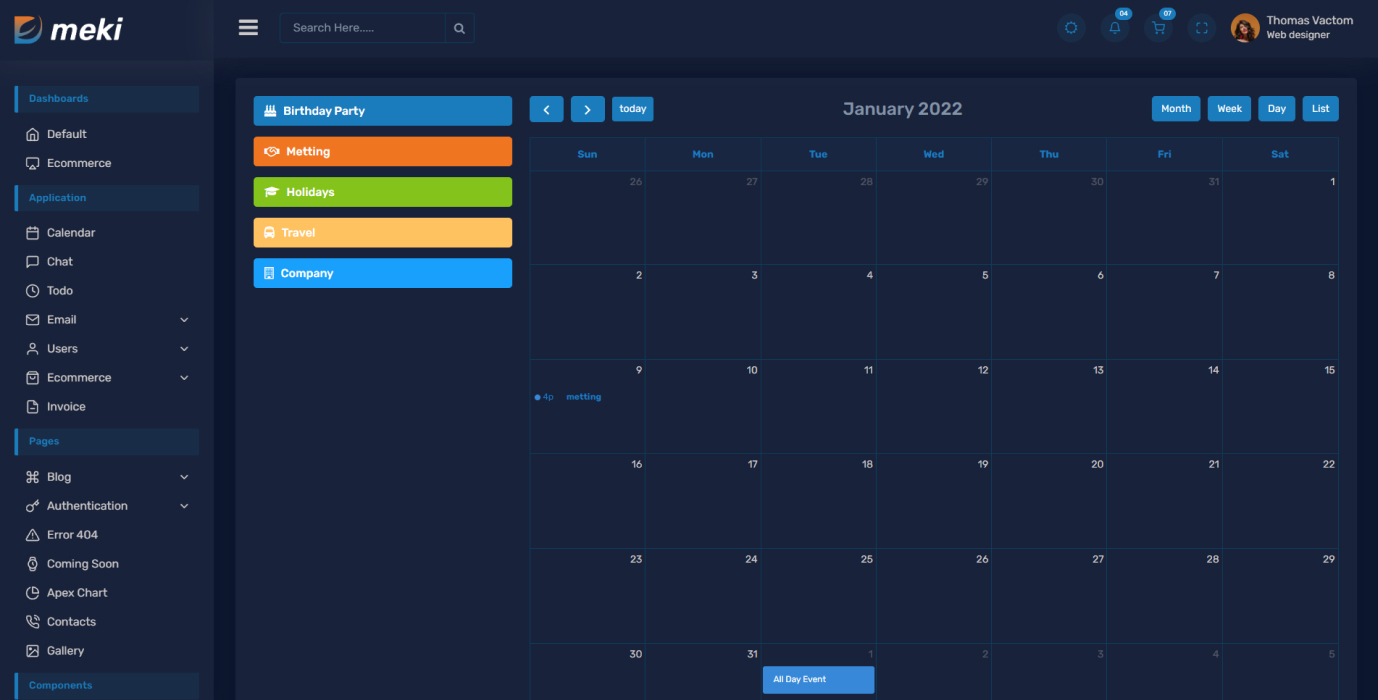Open the shopping cart panel
1378x700 pixels.
click(x=1158, y=27)
